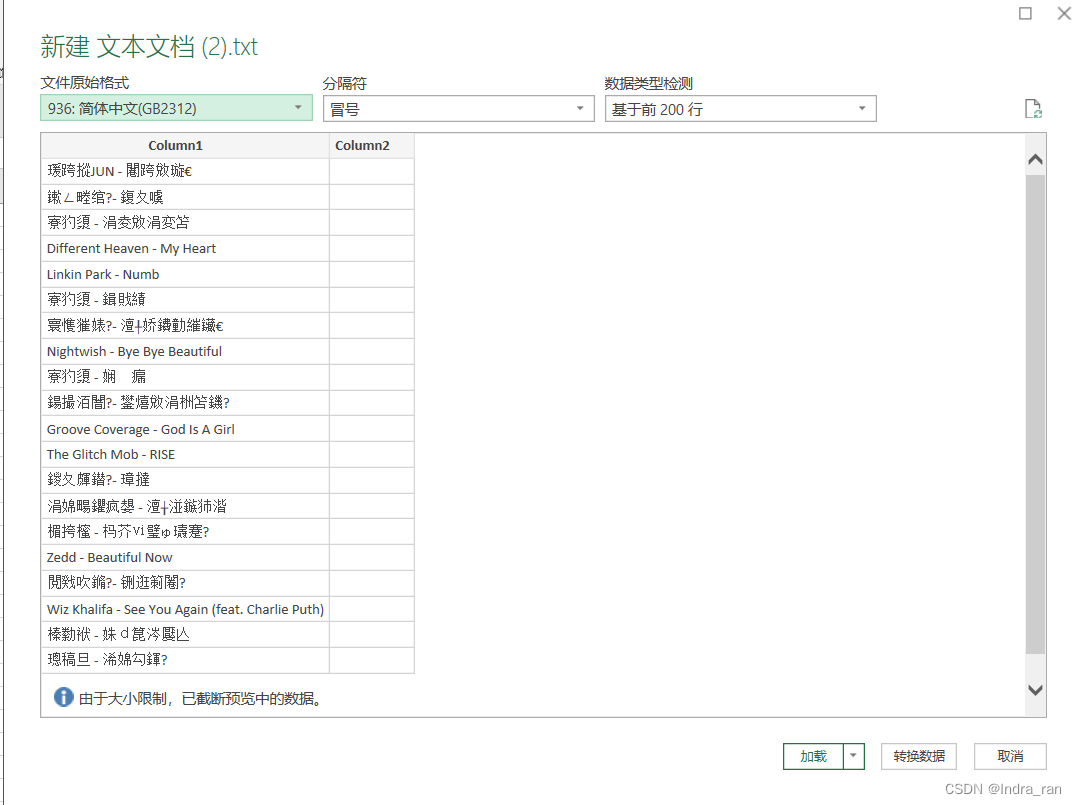
Task: Click the scroll down arrow of the preview
Action: coord(1035,690)
